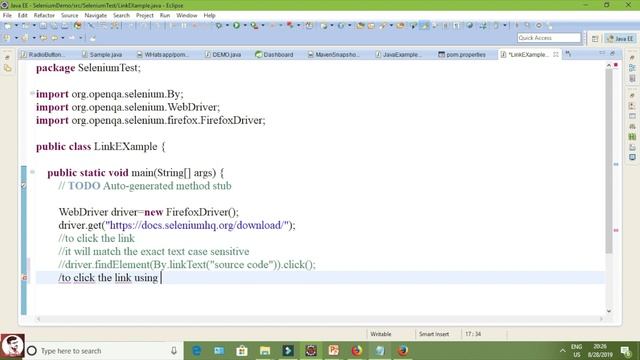Expand the Search toolbar dropdown arrow
640x360 pixels.
(391, 26)
